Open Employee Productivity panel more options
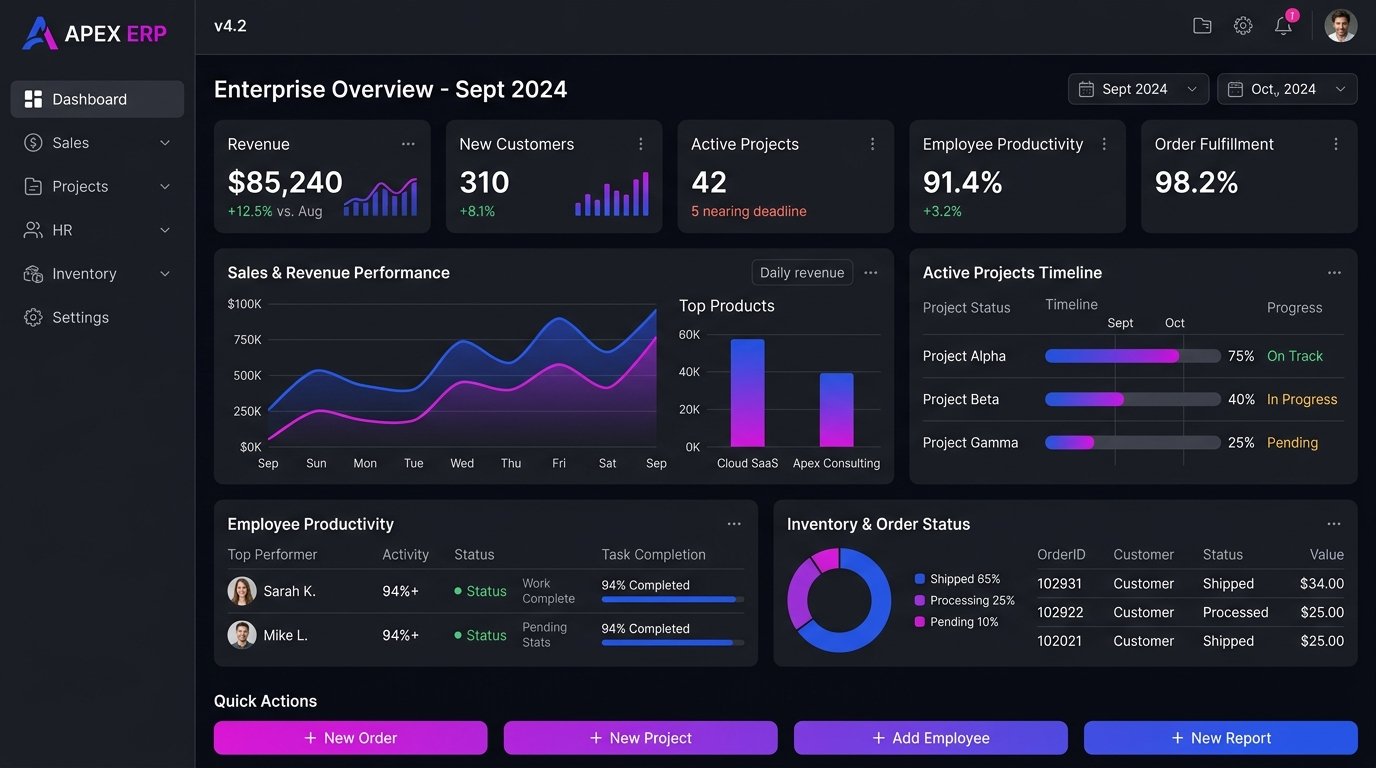Viewport: 1376px width, 768px height. (734, 524)
